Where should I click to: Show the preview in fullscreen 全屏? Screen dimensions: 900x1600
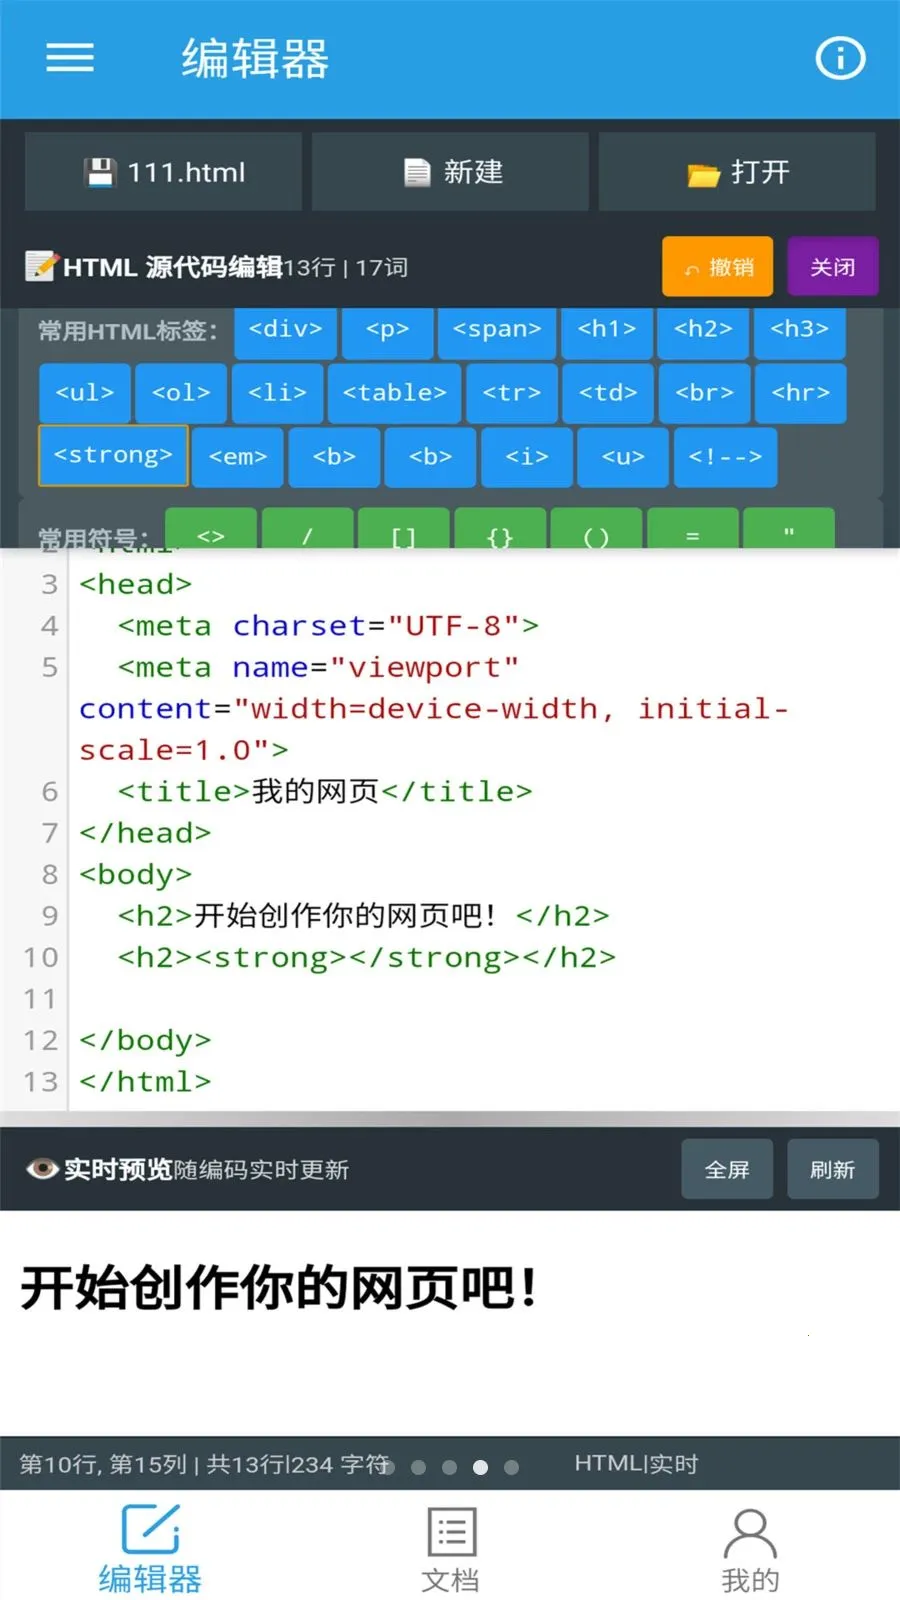coord(727,1169)
